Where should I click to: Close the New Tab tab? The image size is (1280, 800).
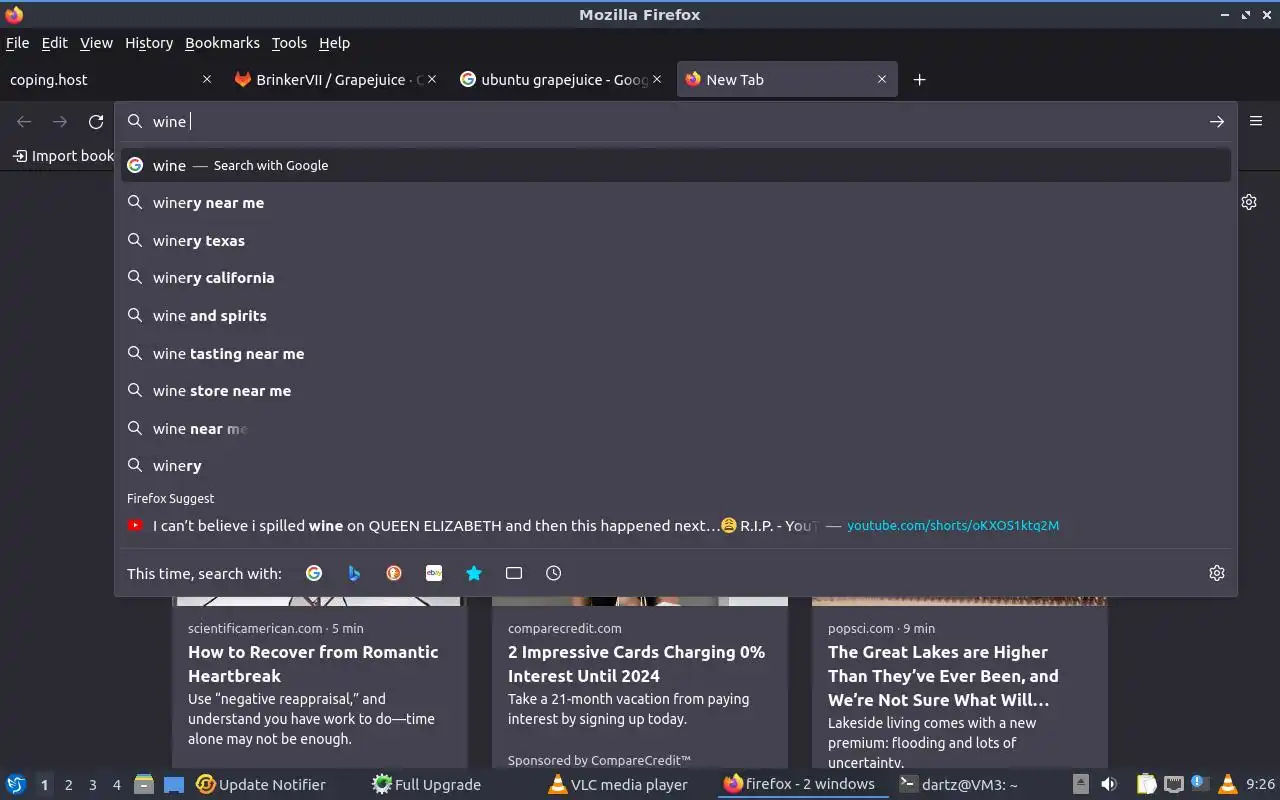tap(882, 79)
